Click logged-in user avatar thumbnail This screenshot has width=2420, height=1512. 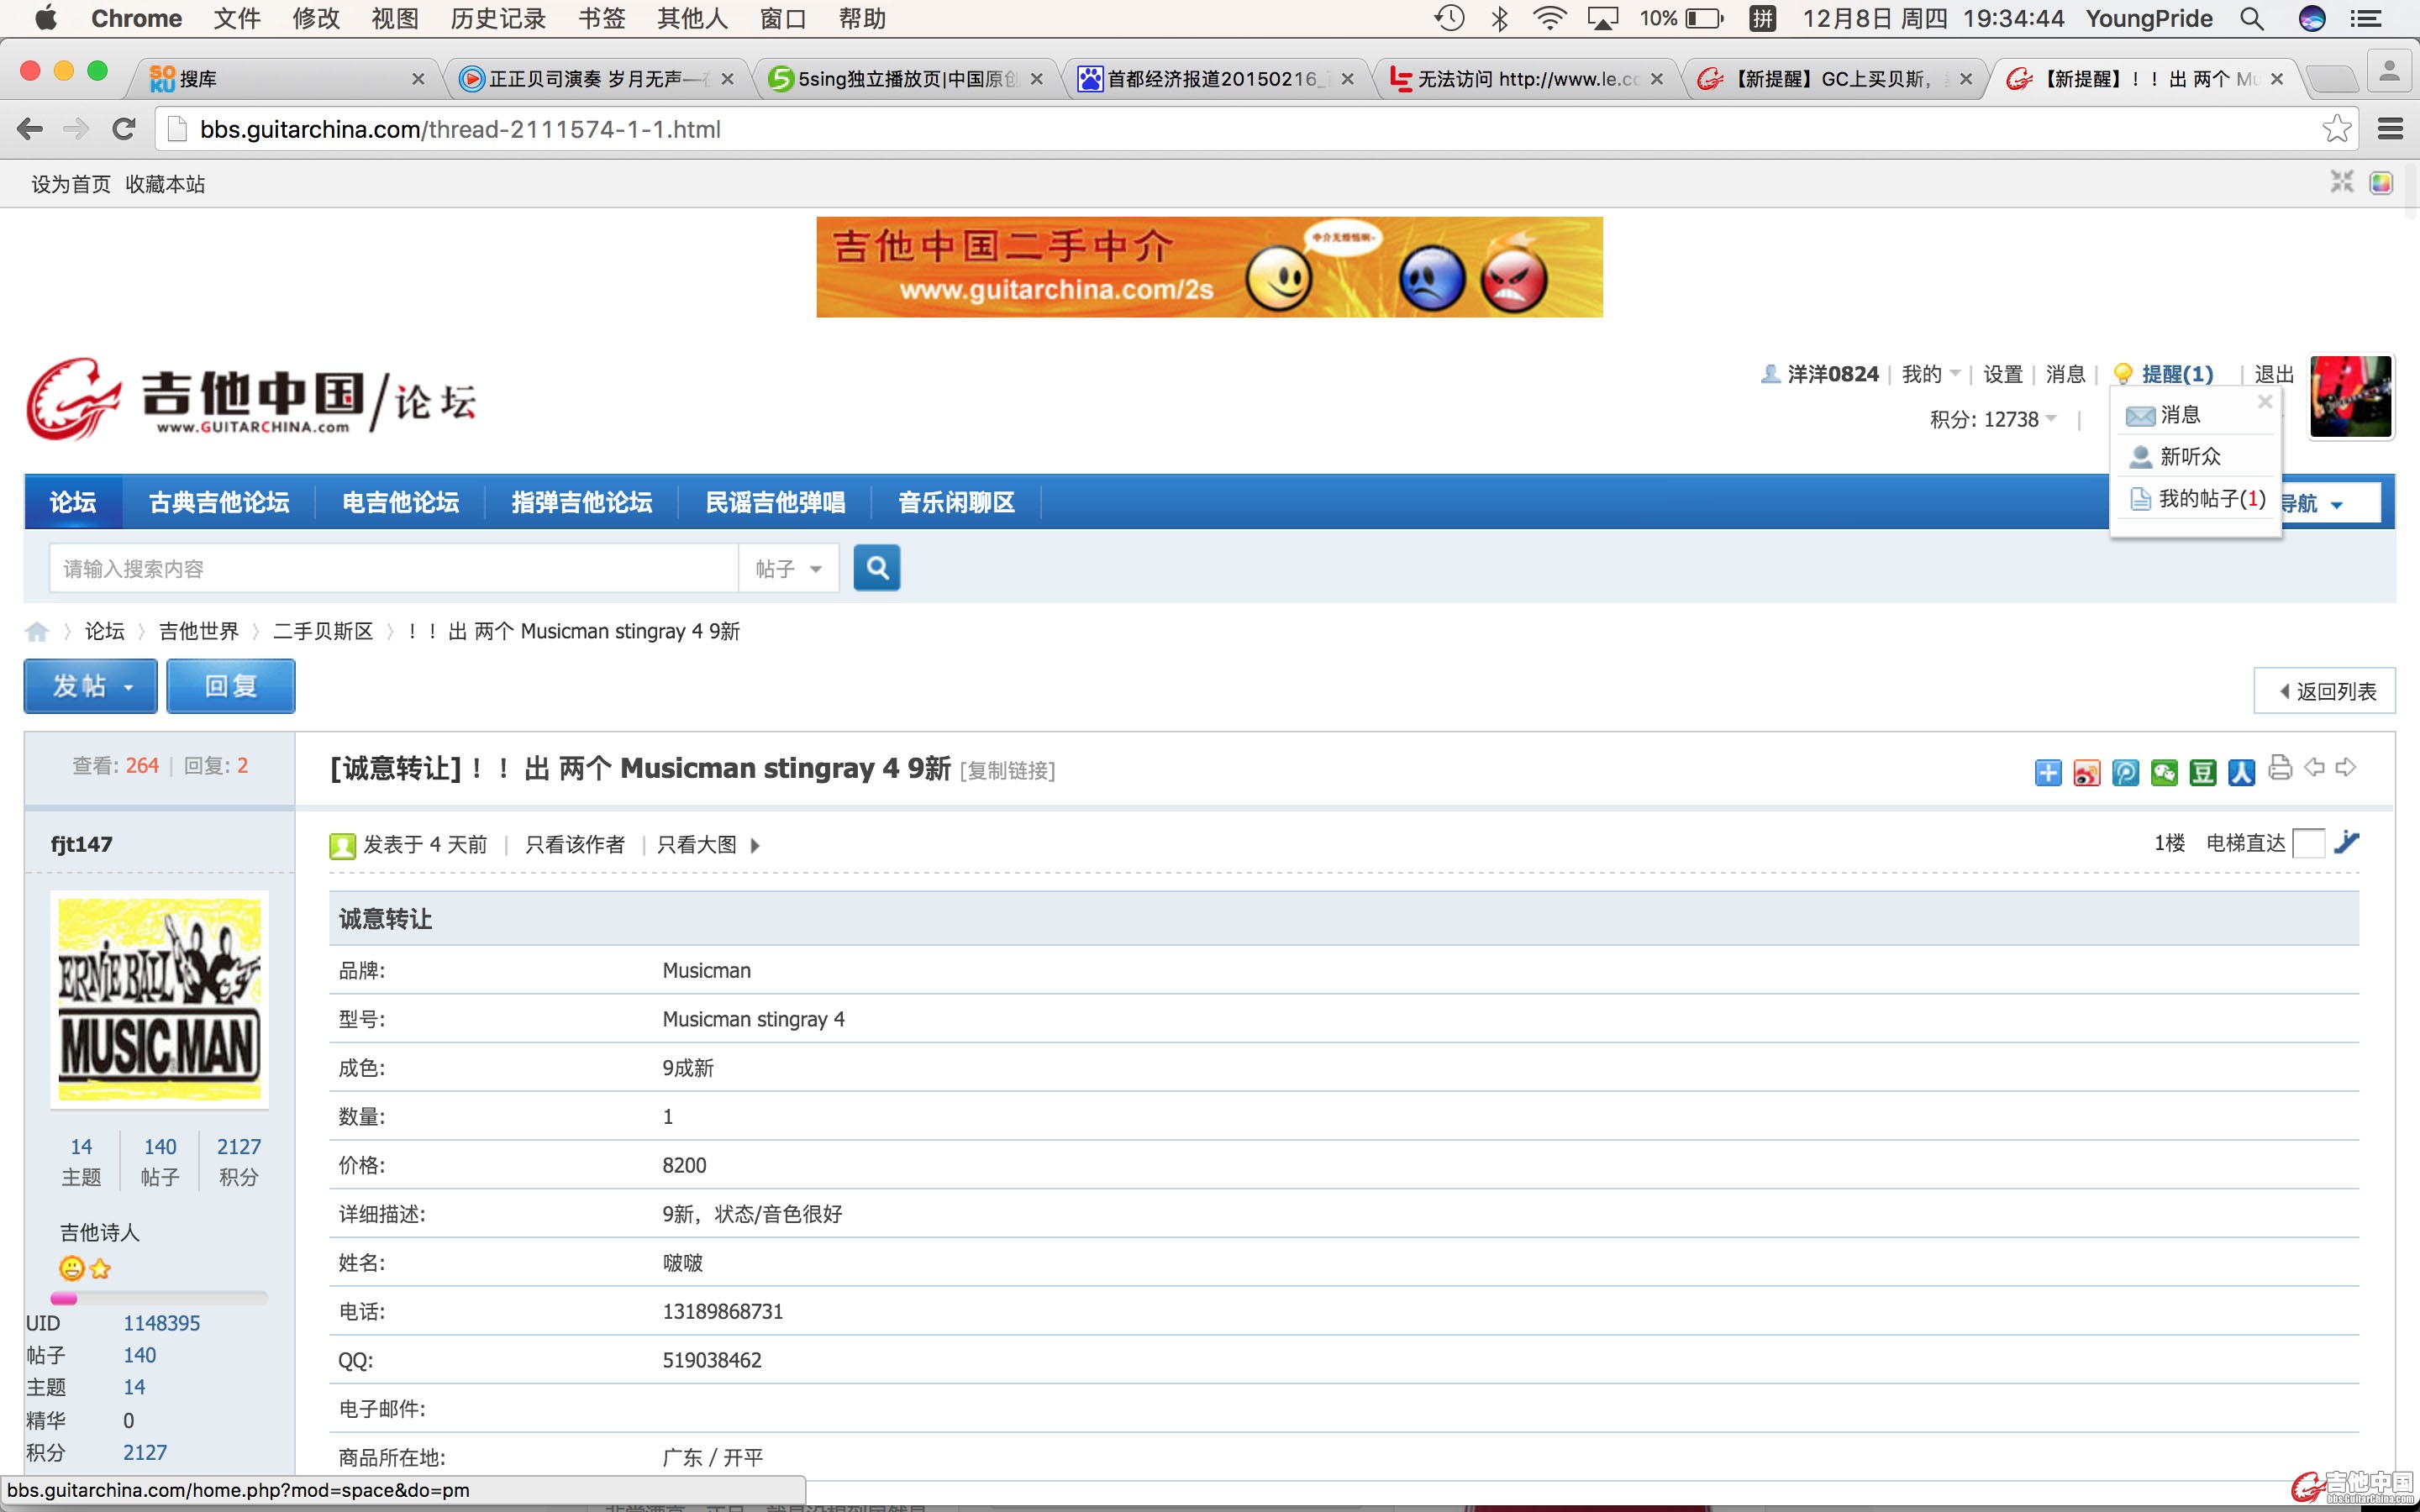2350,397
